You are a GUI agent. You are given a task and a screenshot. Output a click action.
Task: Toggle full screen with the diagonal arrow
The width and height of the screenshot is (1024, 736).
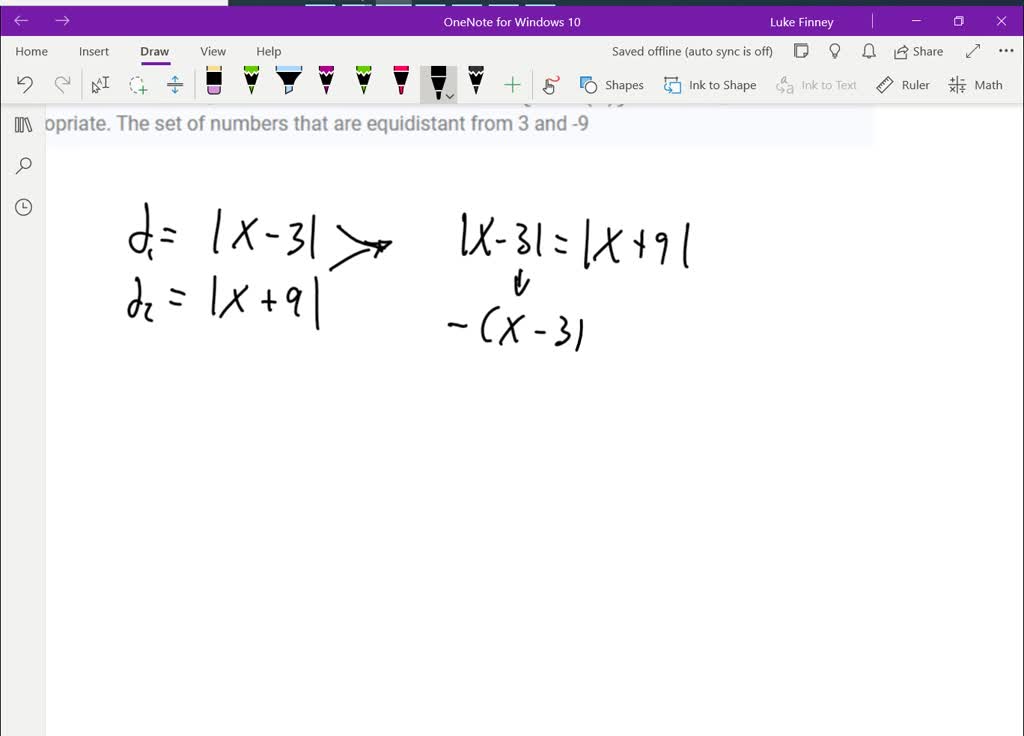coord(972,51)
